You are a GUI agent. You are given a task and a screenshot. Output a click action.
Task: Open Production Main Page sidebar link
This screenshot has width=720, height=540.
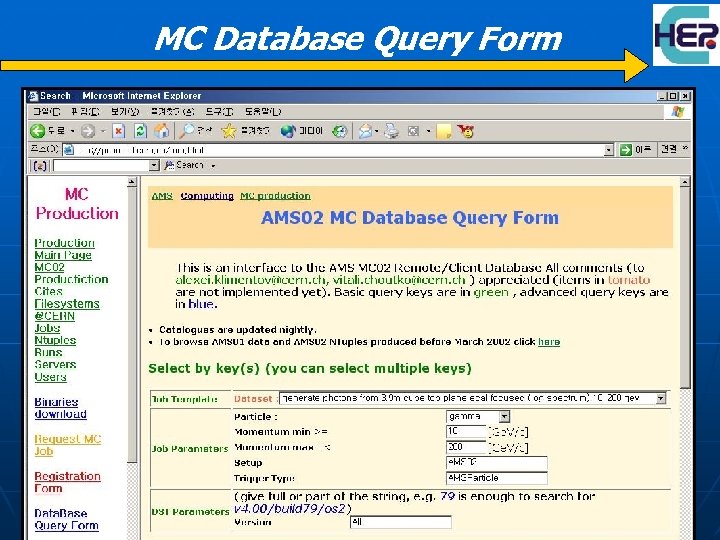pos(64,249)
